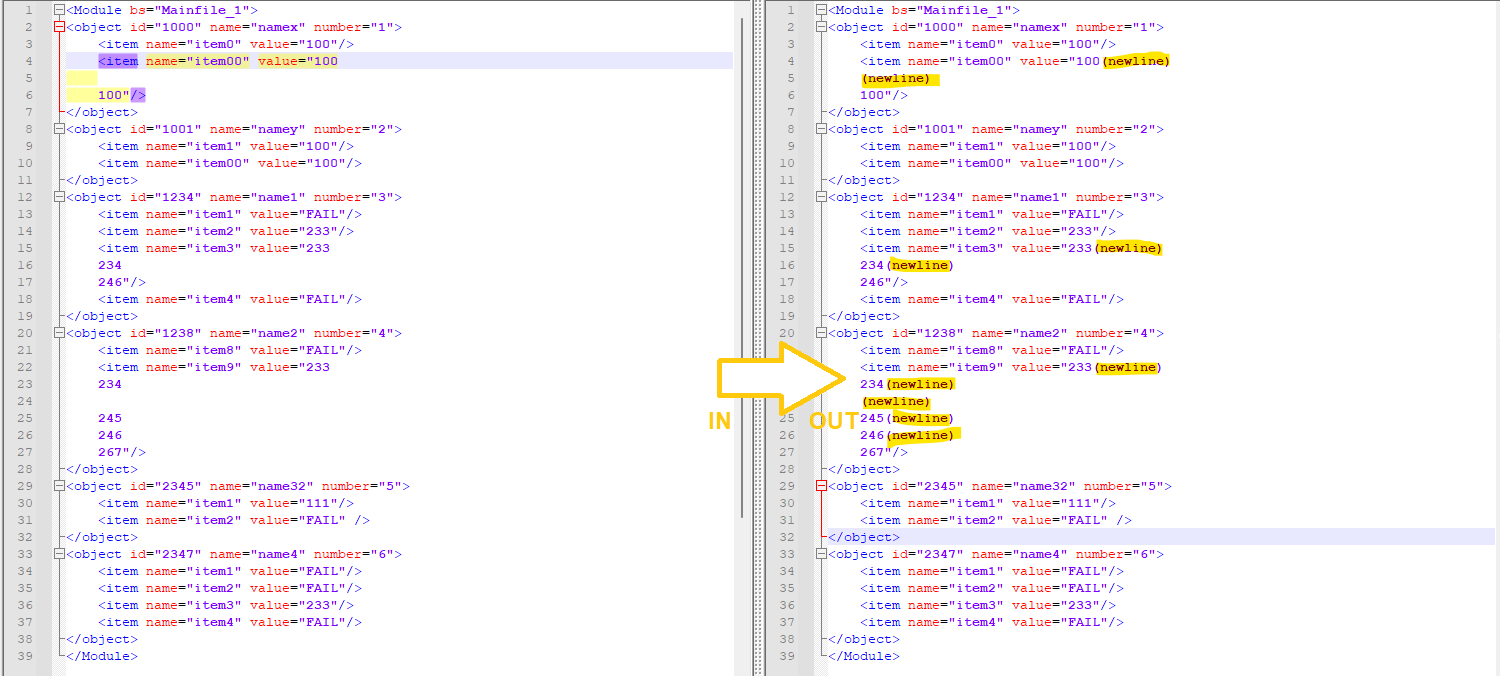Click the Module bs="Mainfile_1" line in left pane
This screenshot has width=1500, height=676.
(x=162, y=10)
